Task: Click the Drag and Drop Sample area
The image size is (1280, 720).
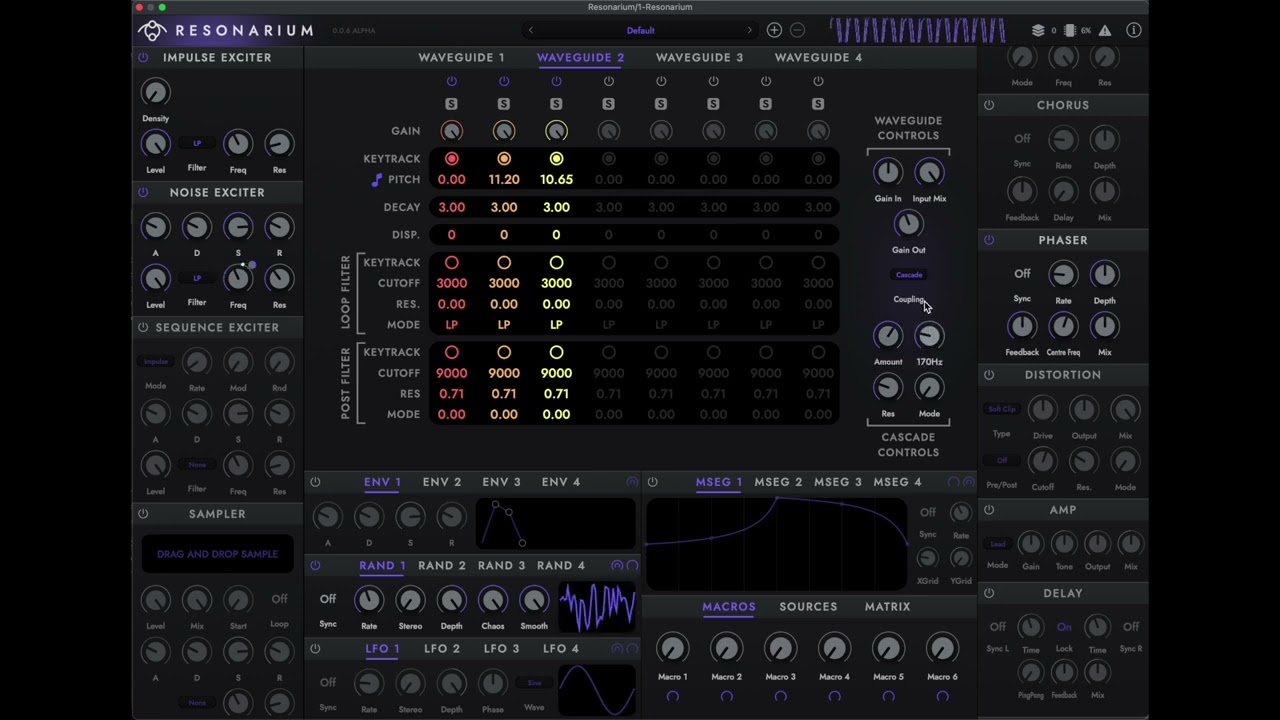Action: [x=217, y=555]
